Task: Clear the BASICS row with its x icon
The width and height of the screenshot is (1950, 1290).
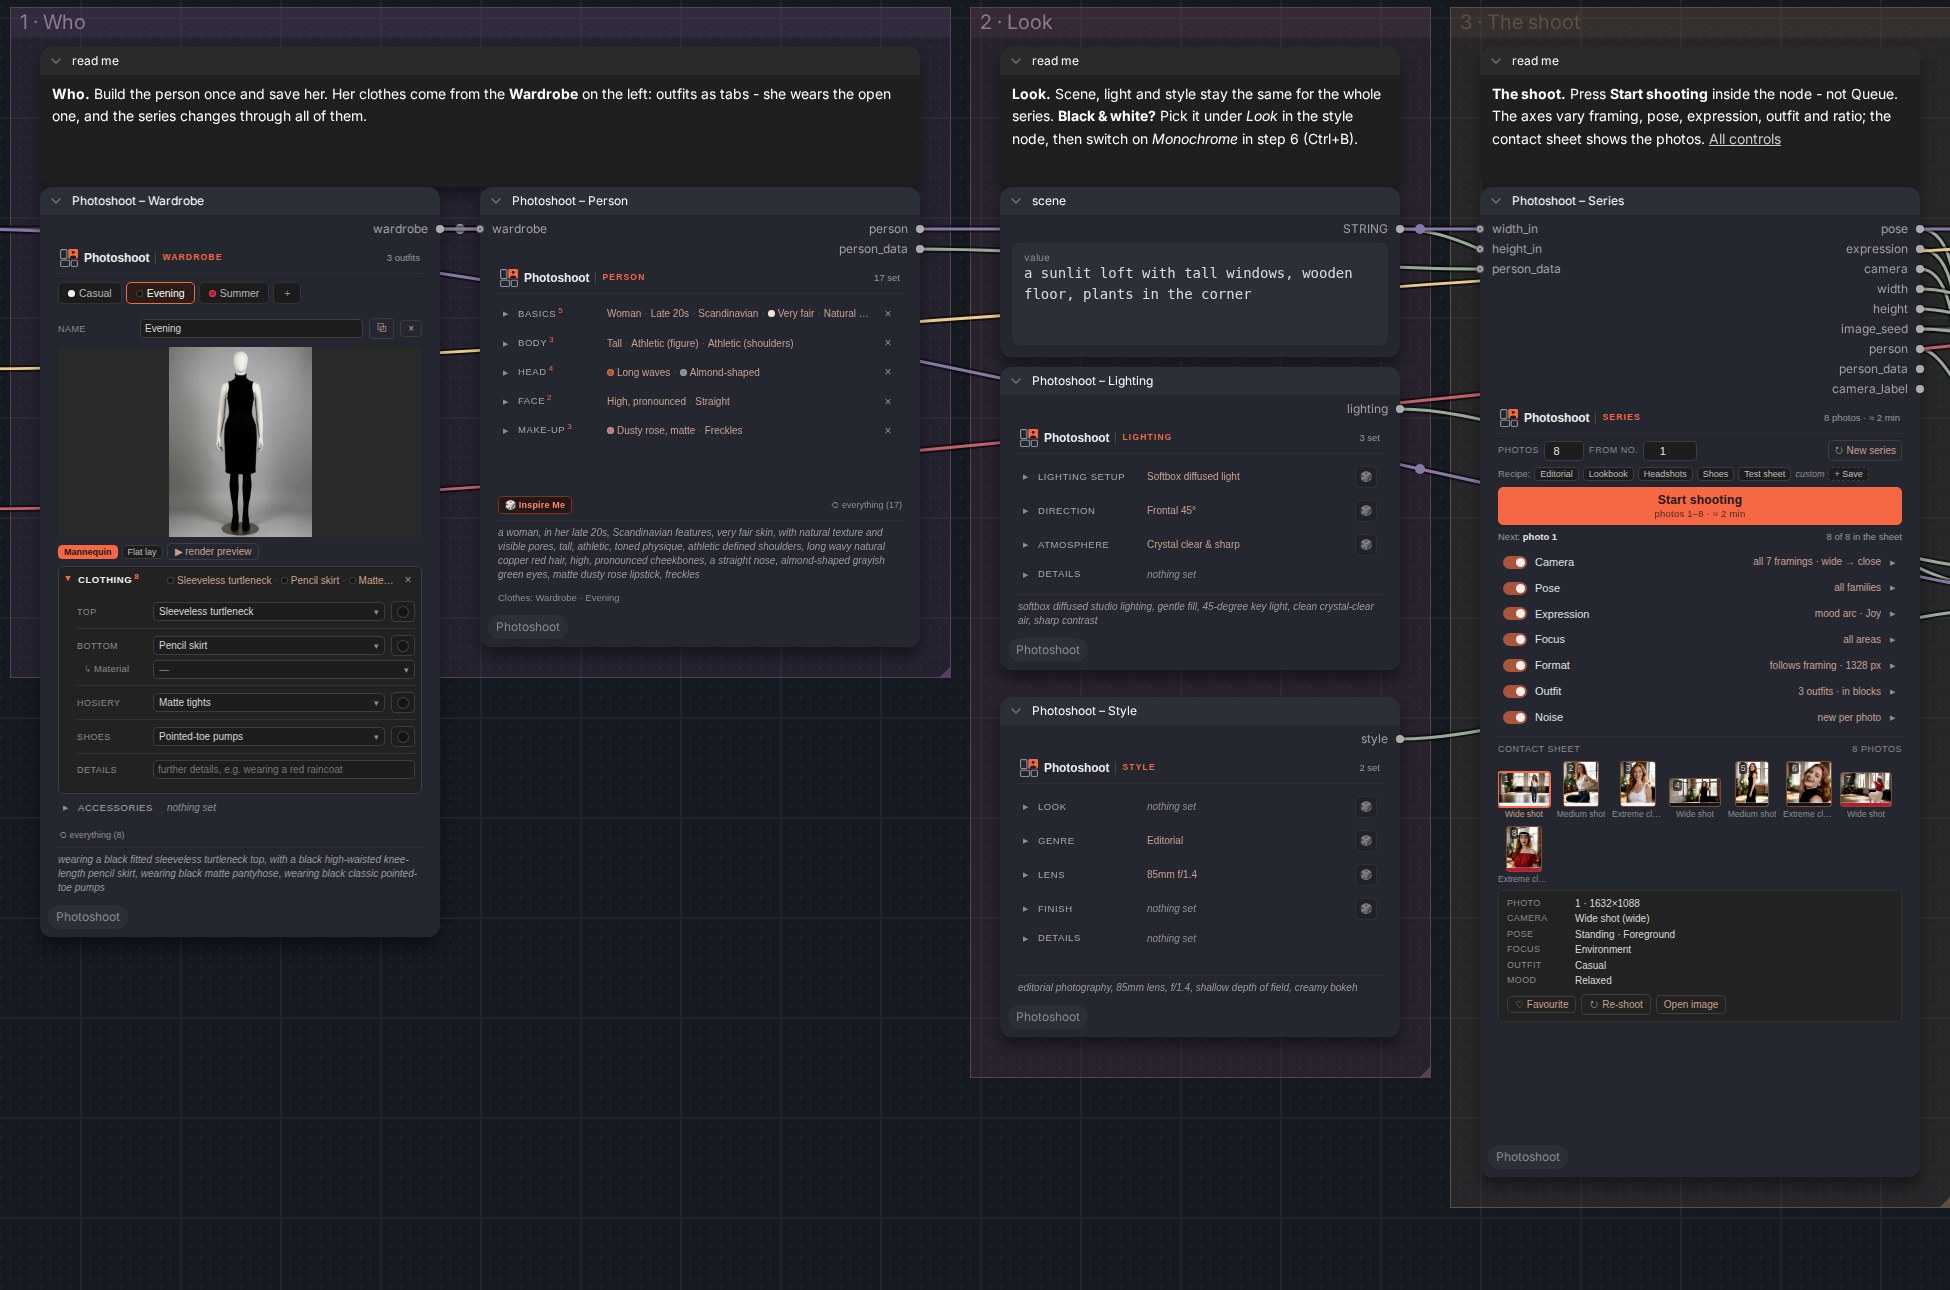Action: click(x=888, y=314)
